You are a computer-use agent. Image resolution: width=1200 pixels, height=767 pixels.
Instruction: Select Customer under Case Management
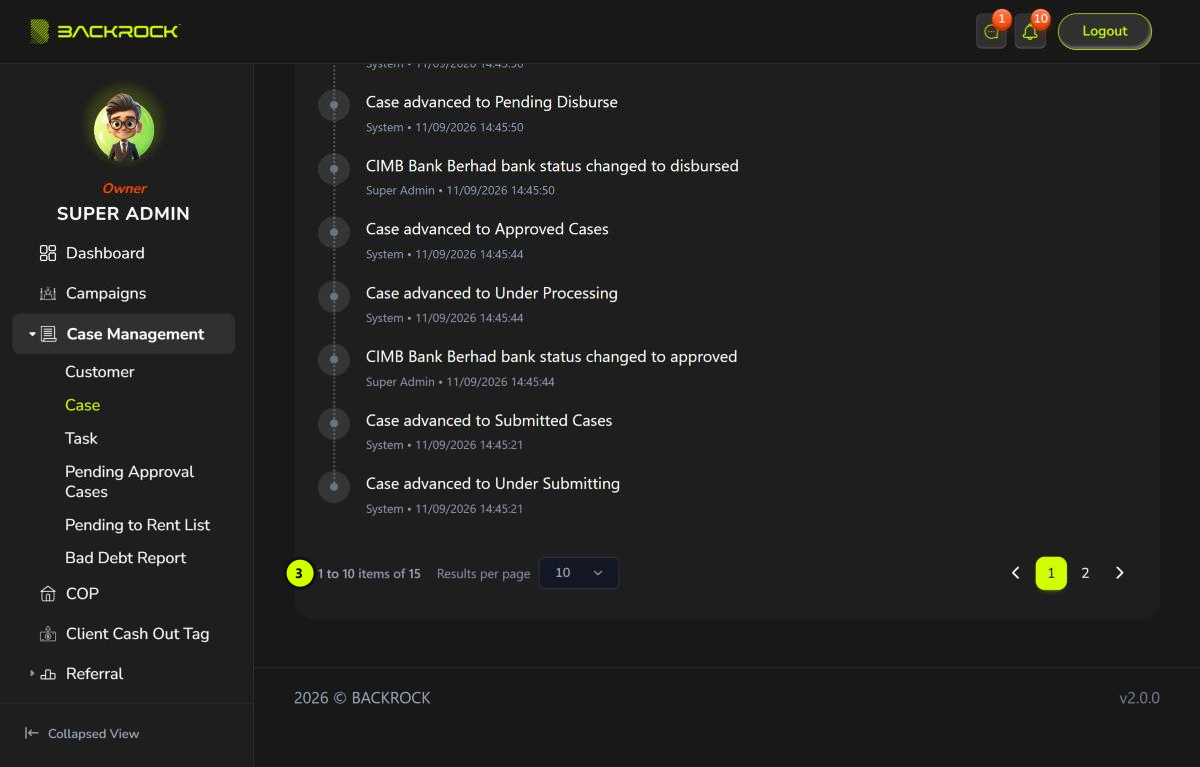click(x=100, y=372)
